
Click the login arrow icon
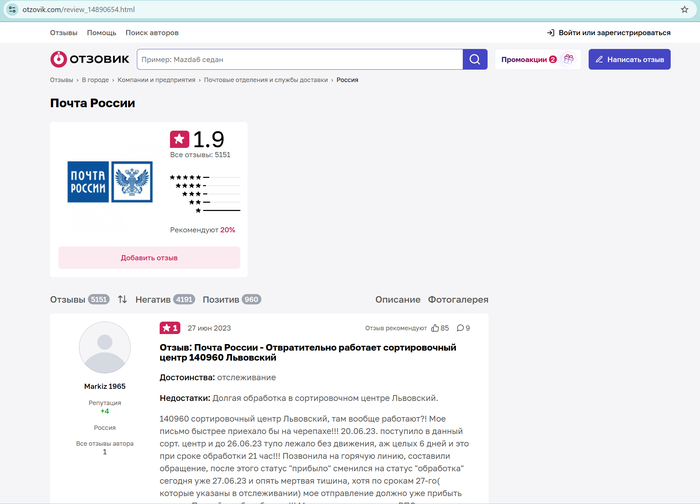tap(551, 33)
